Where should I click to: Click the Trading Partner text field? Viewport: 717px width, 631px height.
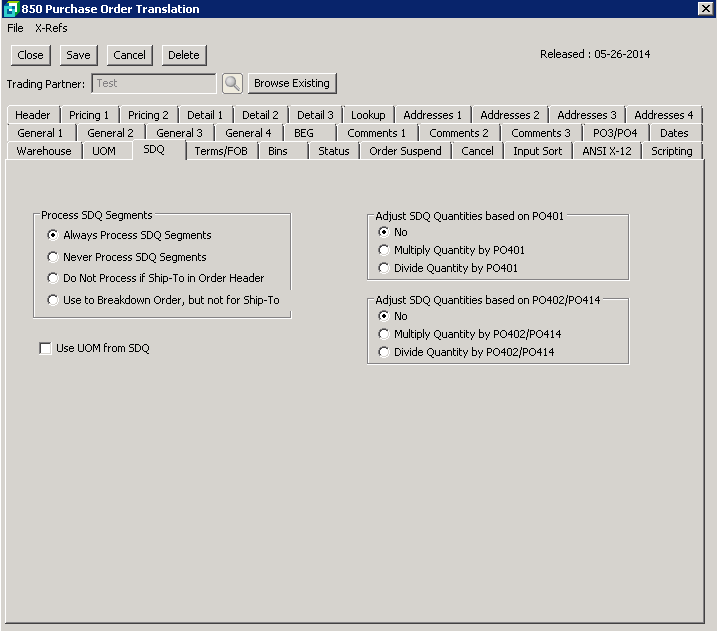[x=153, y=84]
